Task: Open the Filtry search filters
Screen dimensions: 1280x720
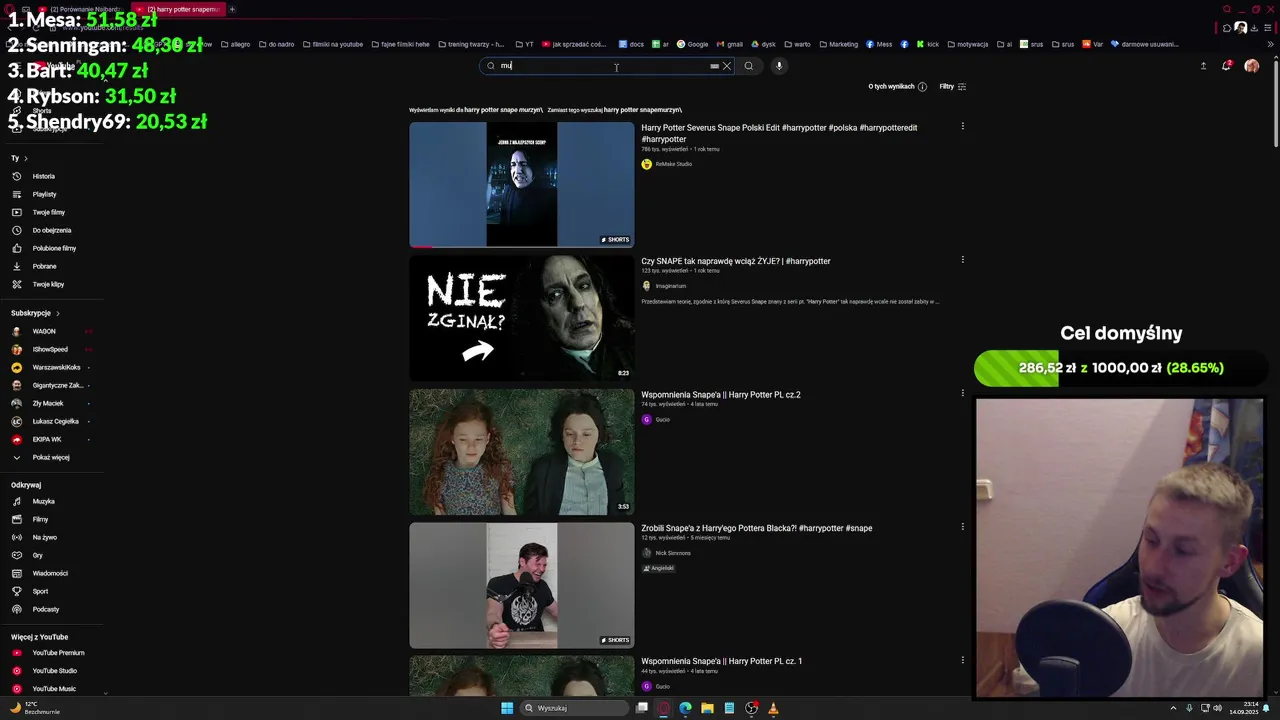Action: pos(952,86)
